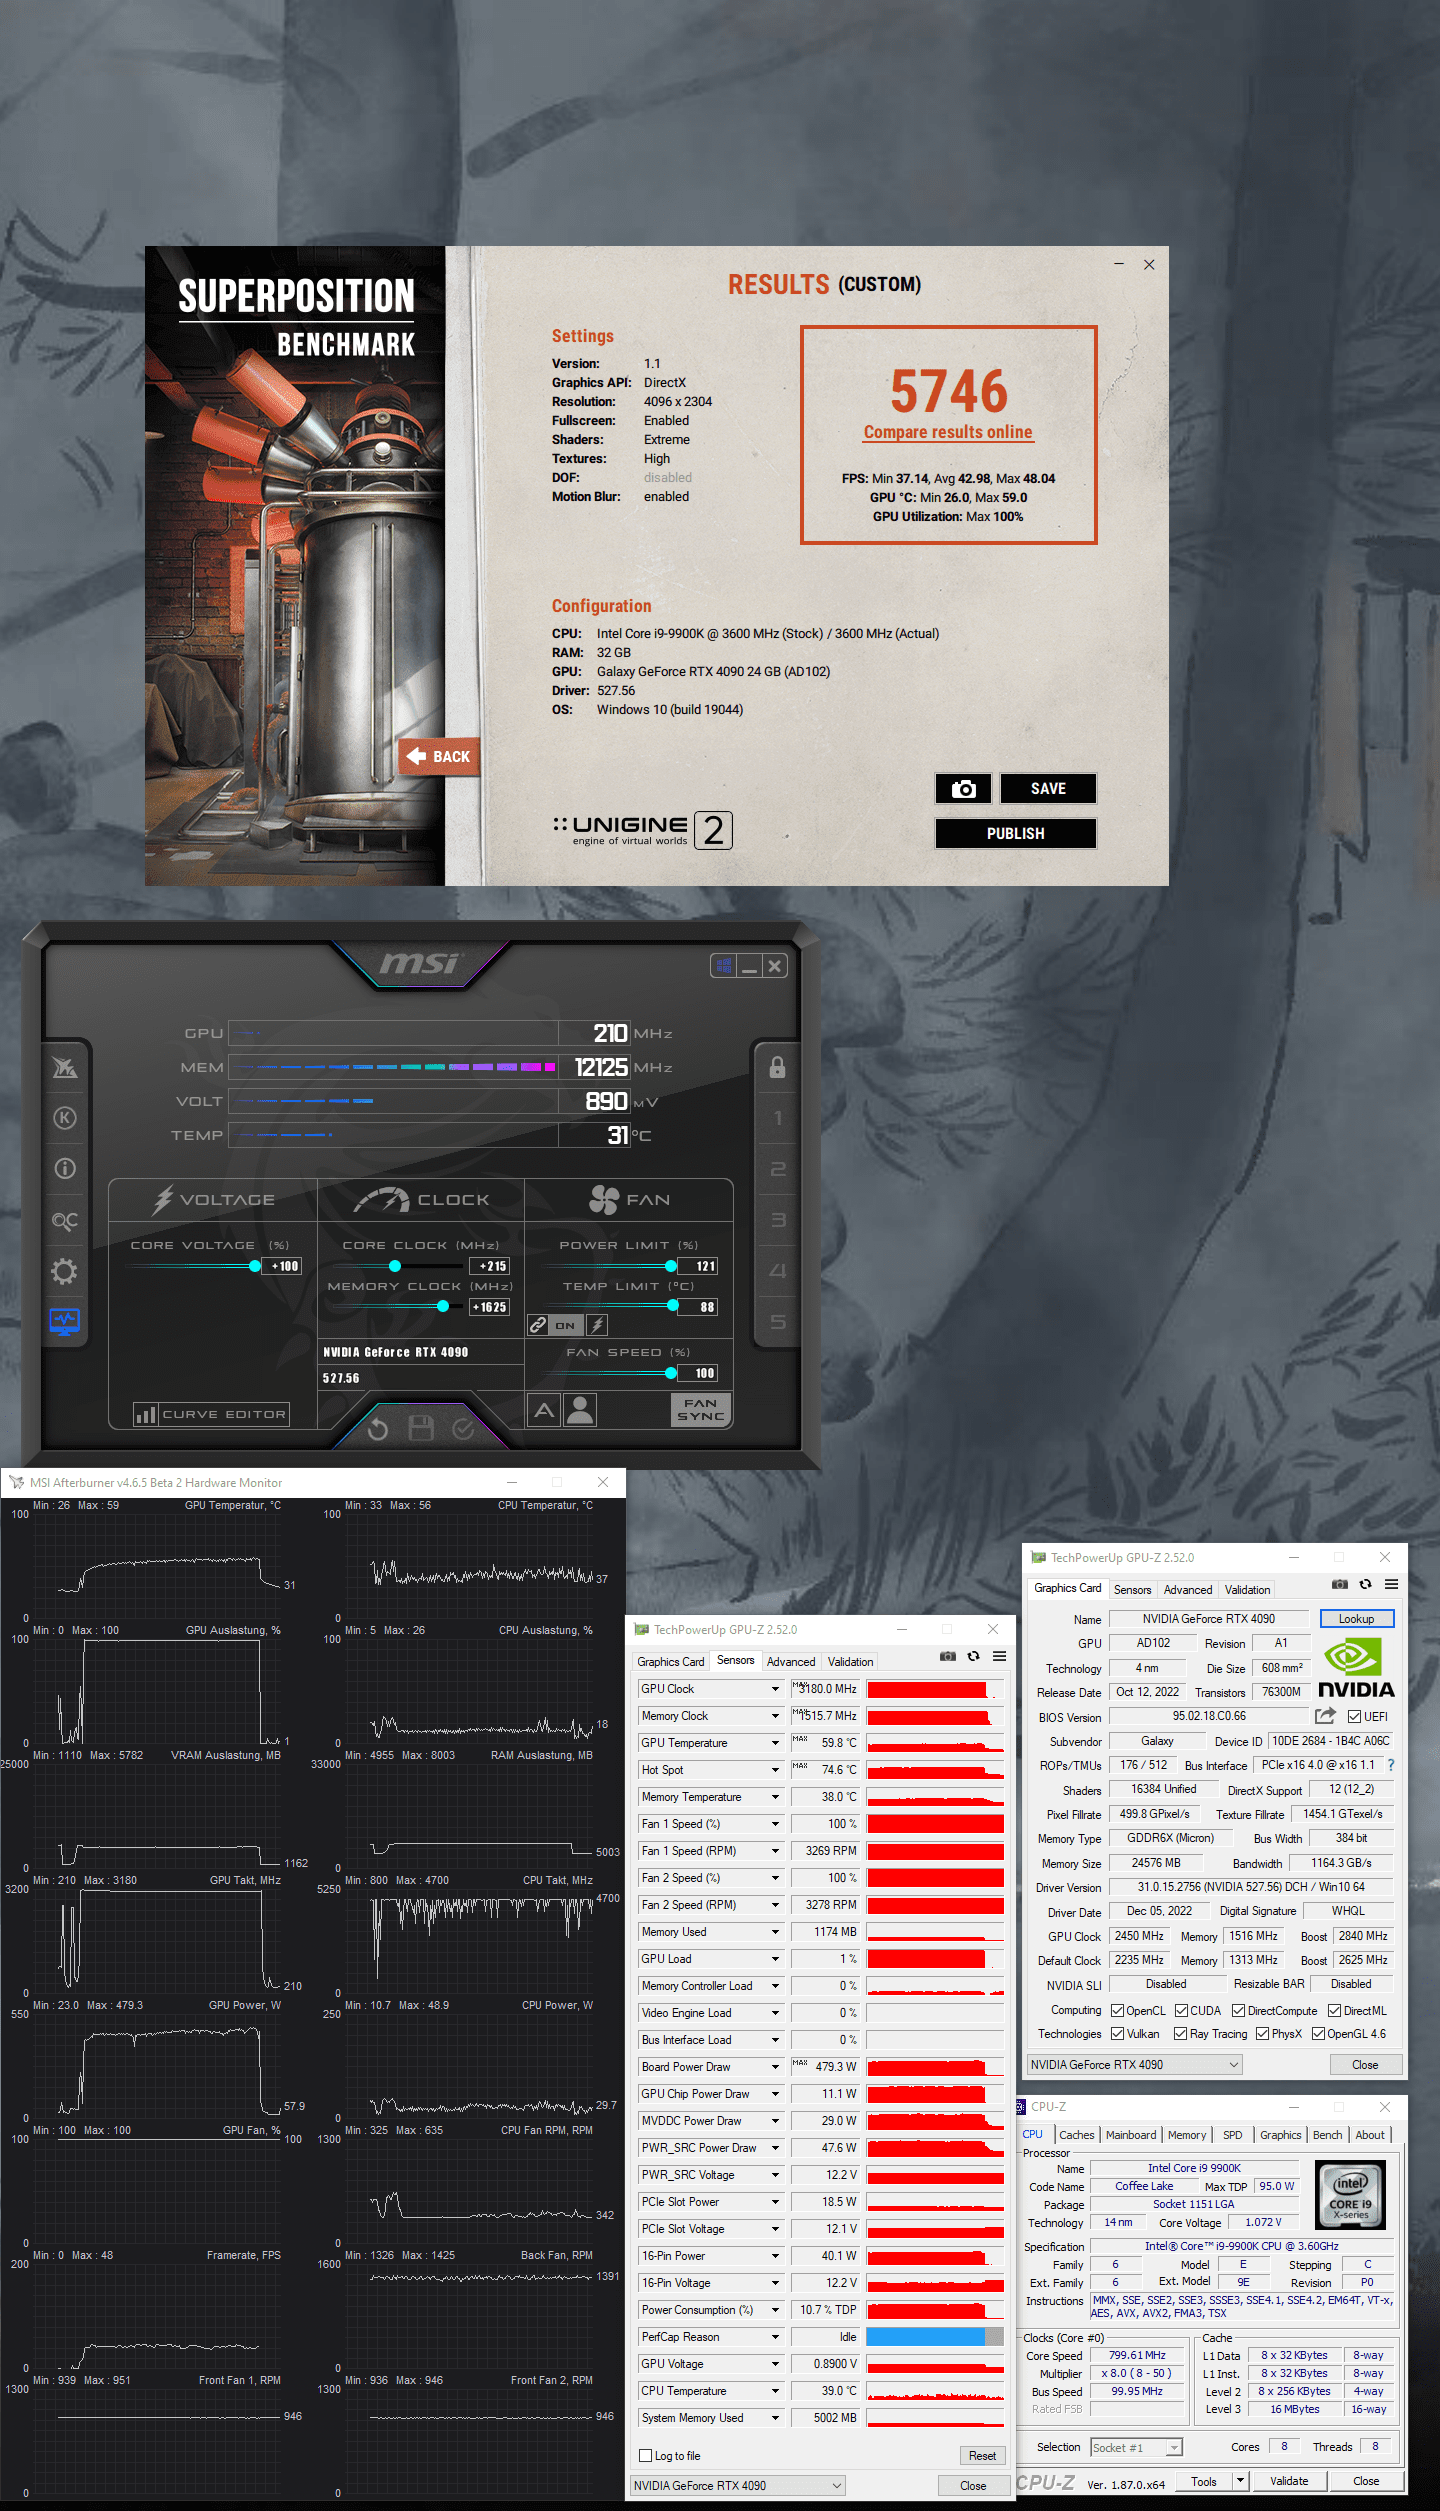Viewport: 1440px width, 2511px height.
Task: Toggle the auto fan A button
Action: point(544,1410)
